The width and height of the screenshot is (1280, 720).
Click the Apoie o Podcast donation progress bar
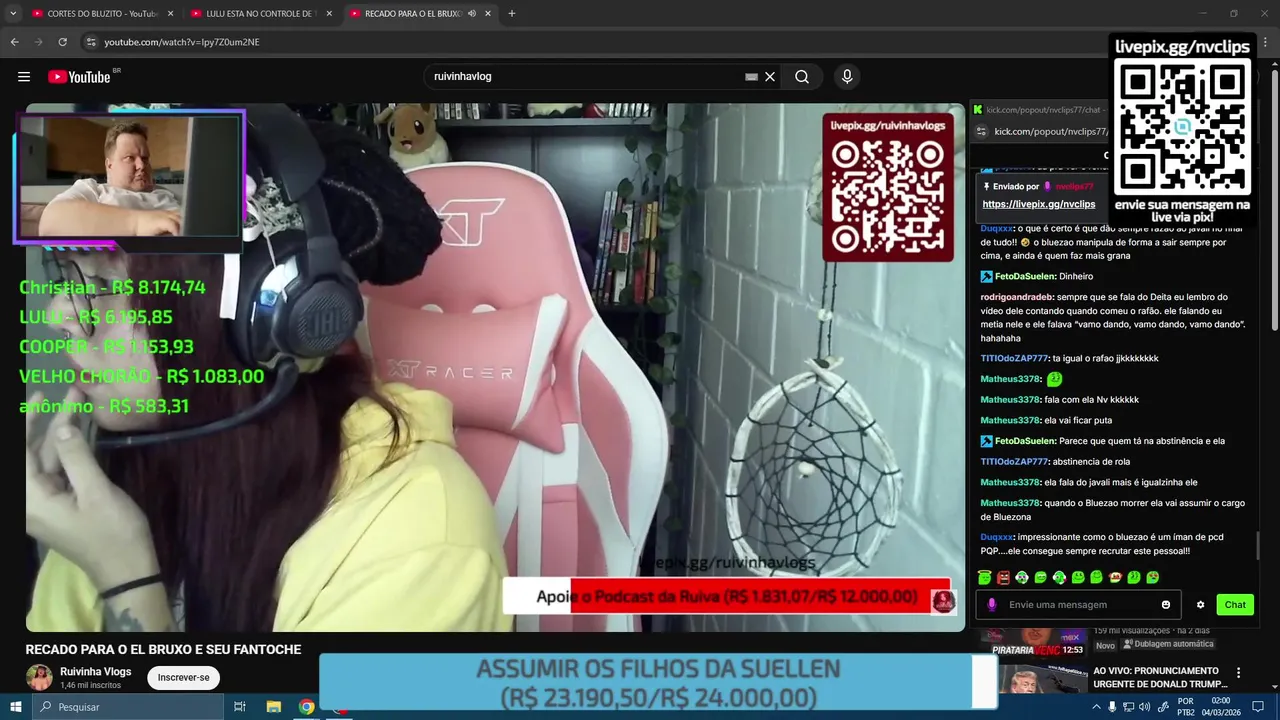click(727, 597)
